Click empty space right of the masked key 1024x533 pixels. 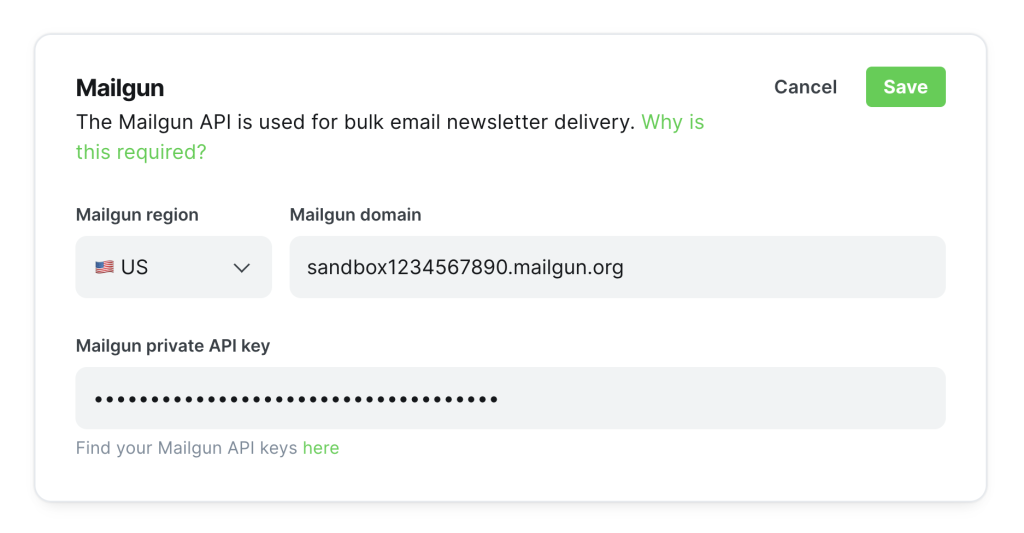[x=720, y=398]
